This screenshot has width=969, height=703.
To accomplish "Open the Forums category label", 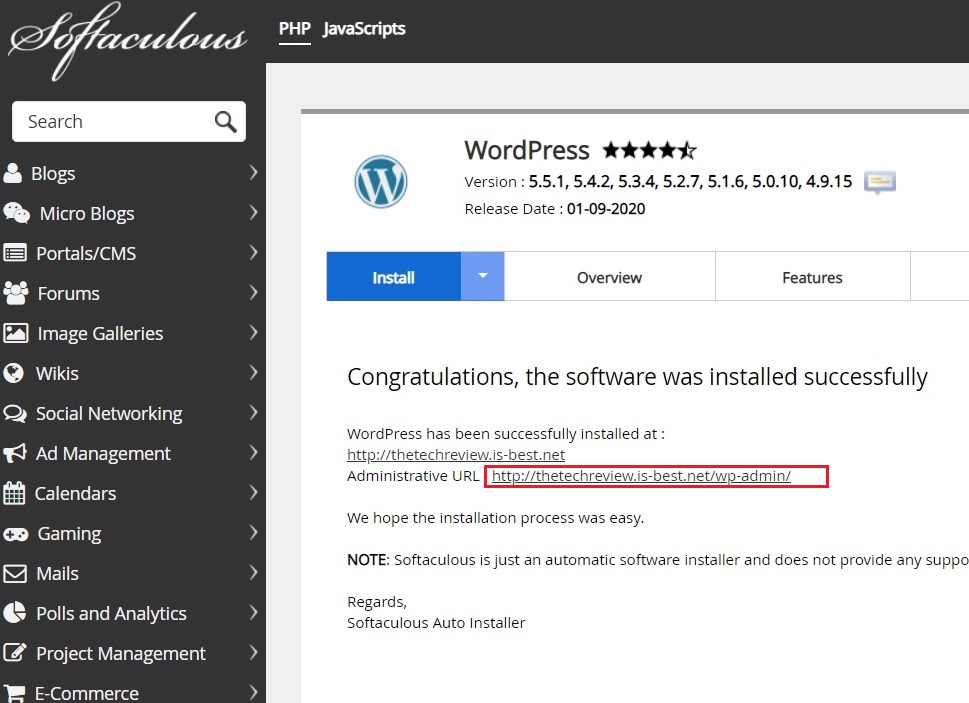I will point(69,293).
